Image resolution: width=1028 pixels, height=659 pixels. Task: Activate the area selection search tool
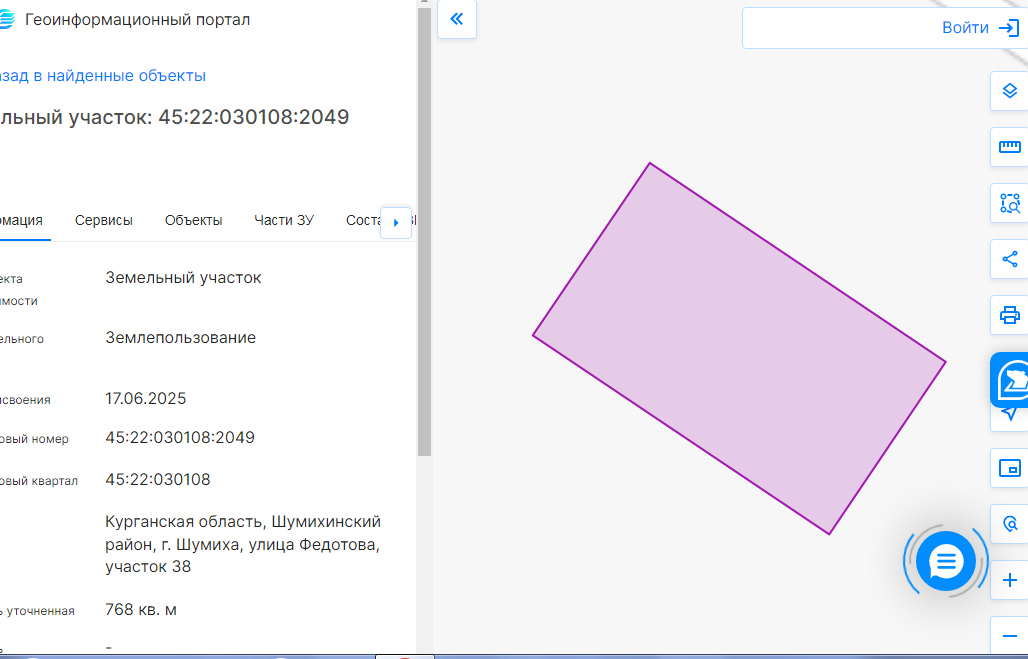(1010, 203)
